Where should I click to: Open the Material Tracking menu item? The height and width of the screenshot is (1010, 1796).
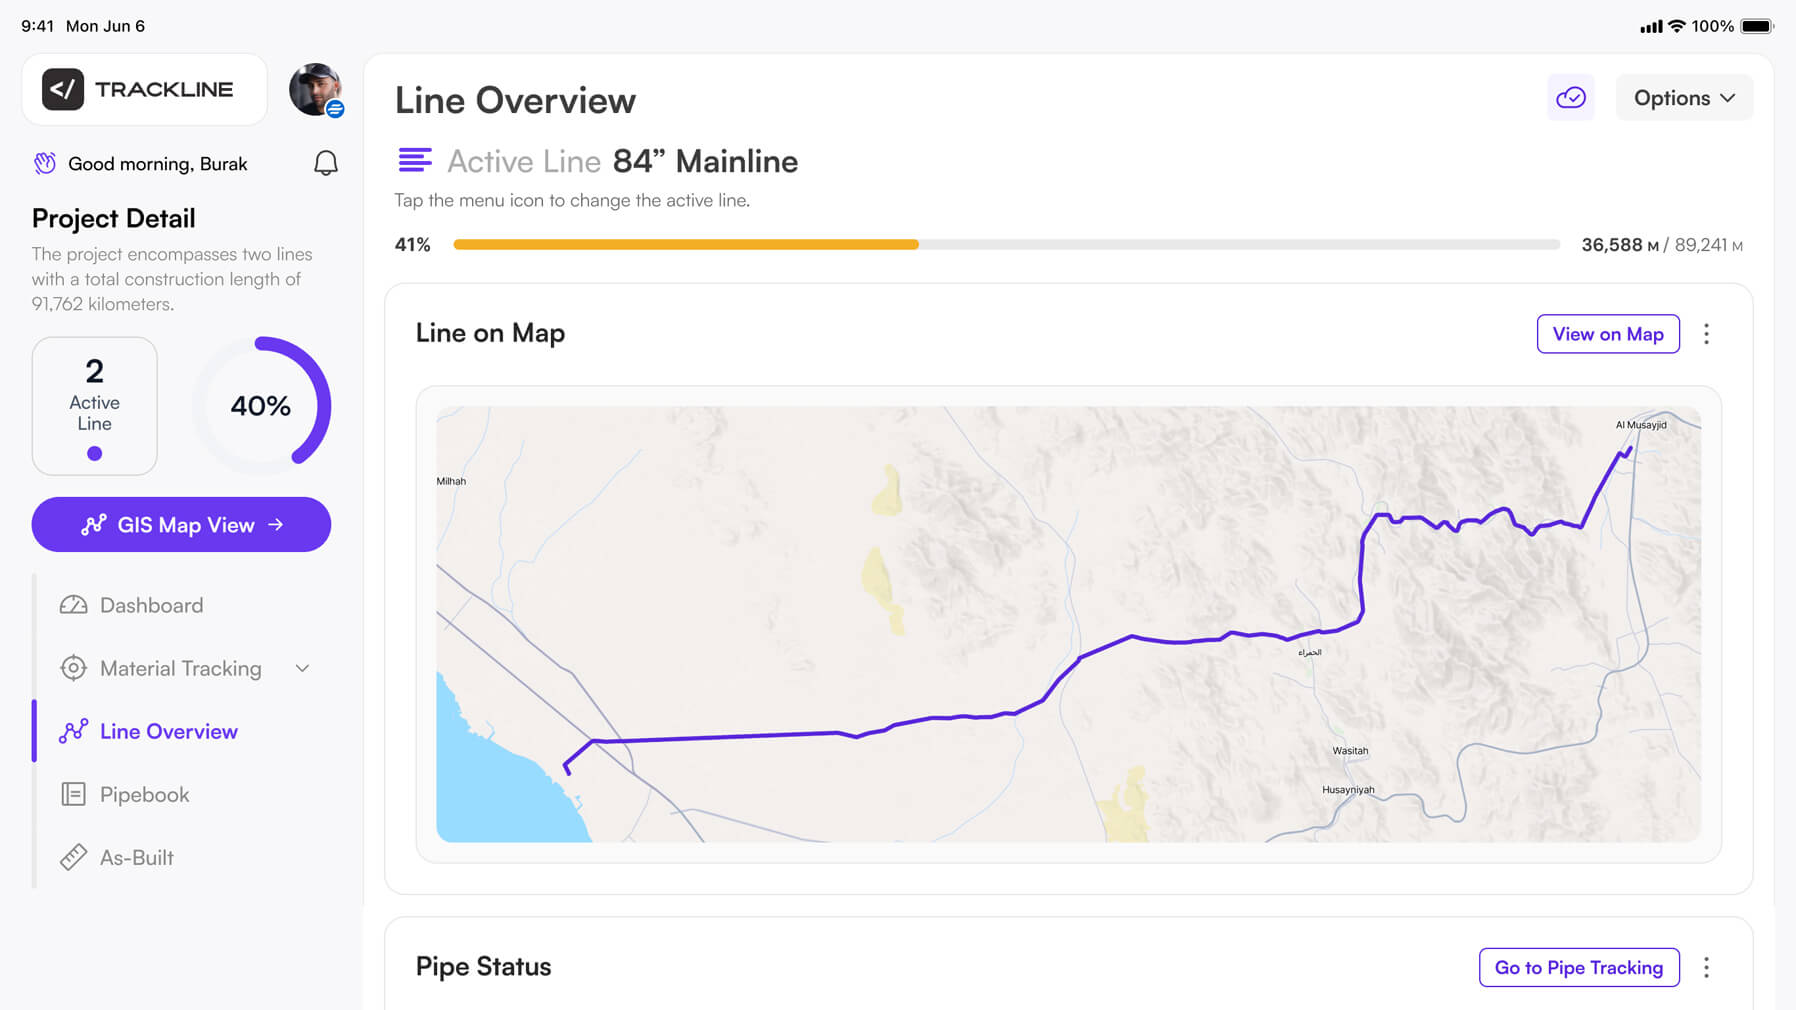coord(180,668)
